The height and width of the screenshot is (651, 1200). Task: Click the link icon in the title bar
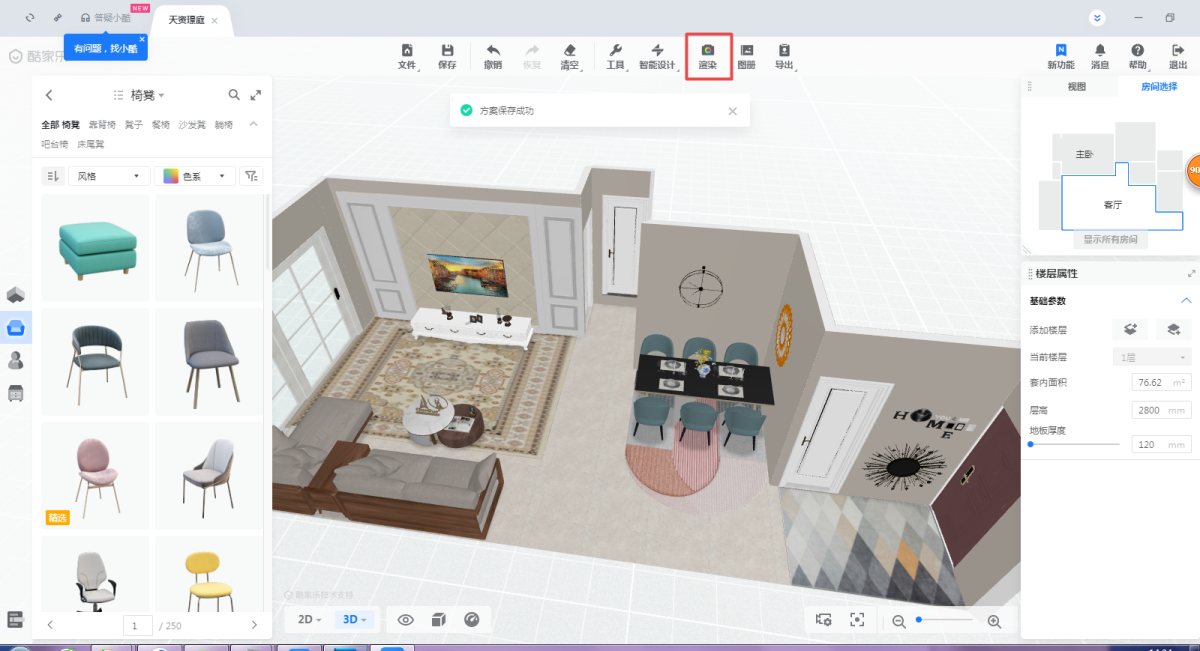[58, 18]
